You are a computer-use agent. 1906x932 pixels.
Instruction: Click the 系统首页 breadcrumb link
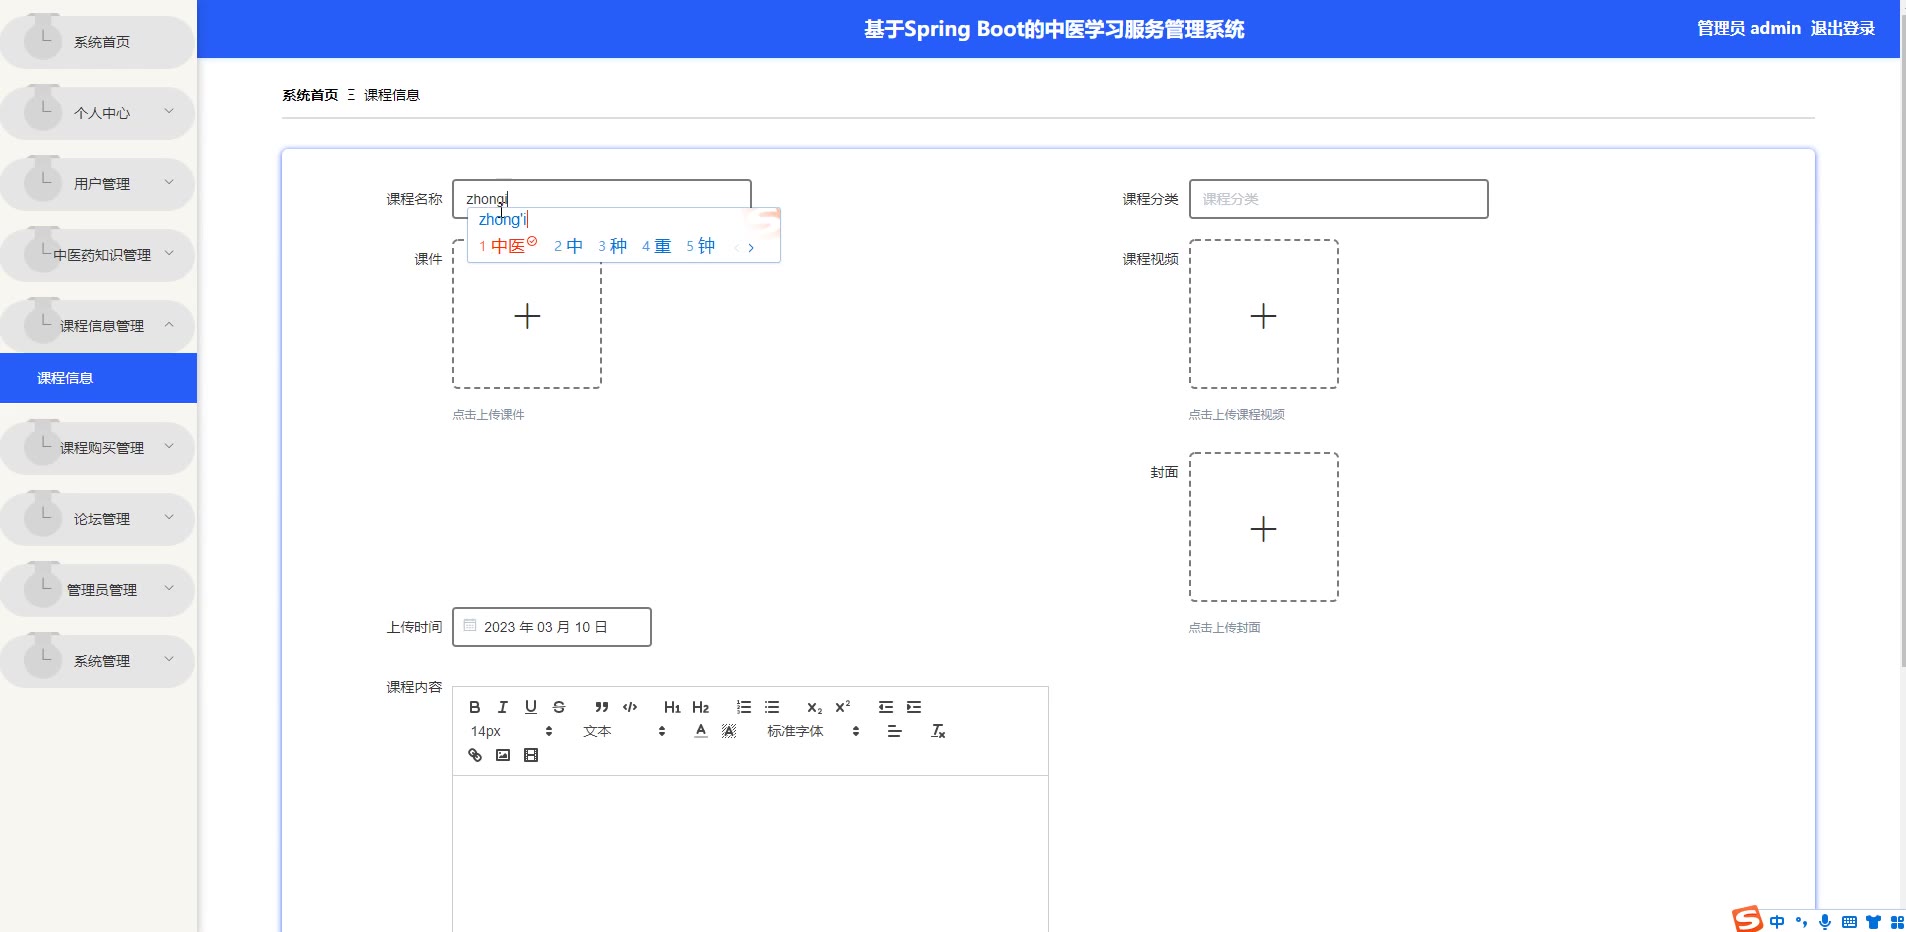[310, 95]
